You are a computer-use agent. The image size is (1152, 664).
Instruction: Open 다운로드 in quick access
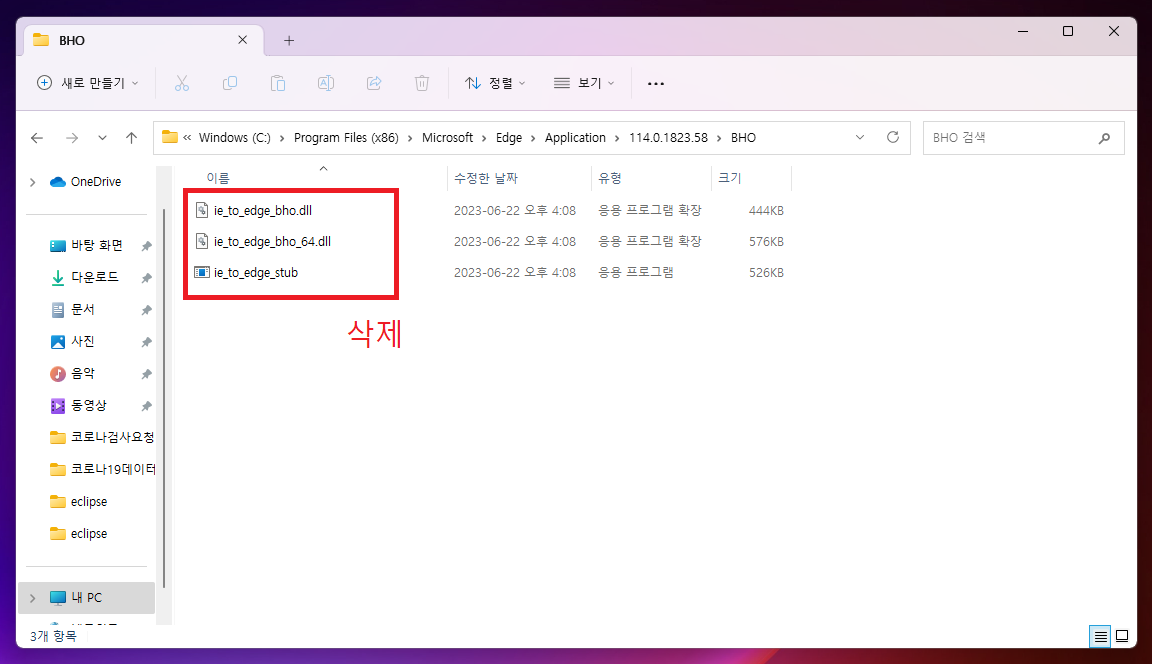(x=94, y=278)
